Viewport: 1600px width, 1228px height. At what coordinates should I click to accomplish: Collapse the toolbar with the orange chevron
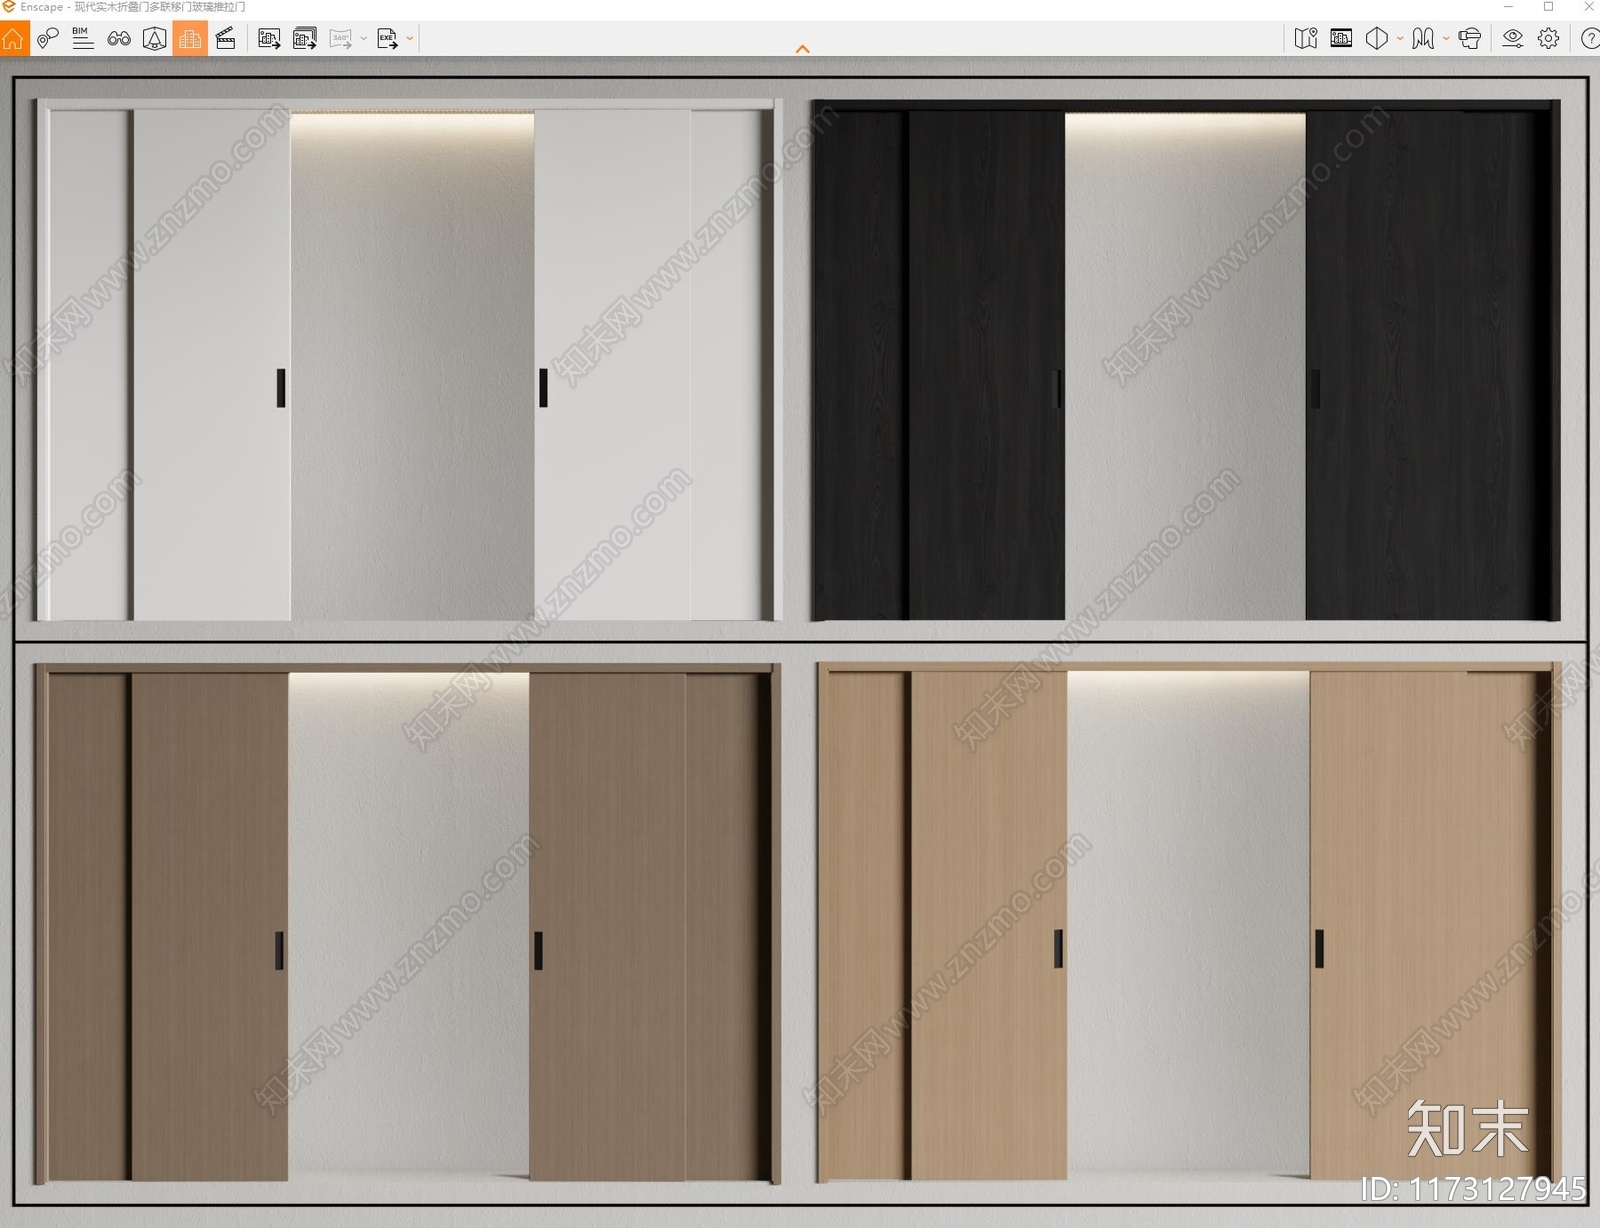[x=802, y=49]
